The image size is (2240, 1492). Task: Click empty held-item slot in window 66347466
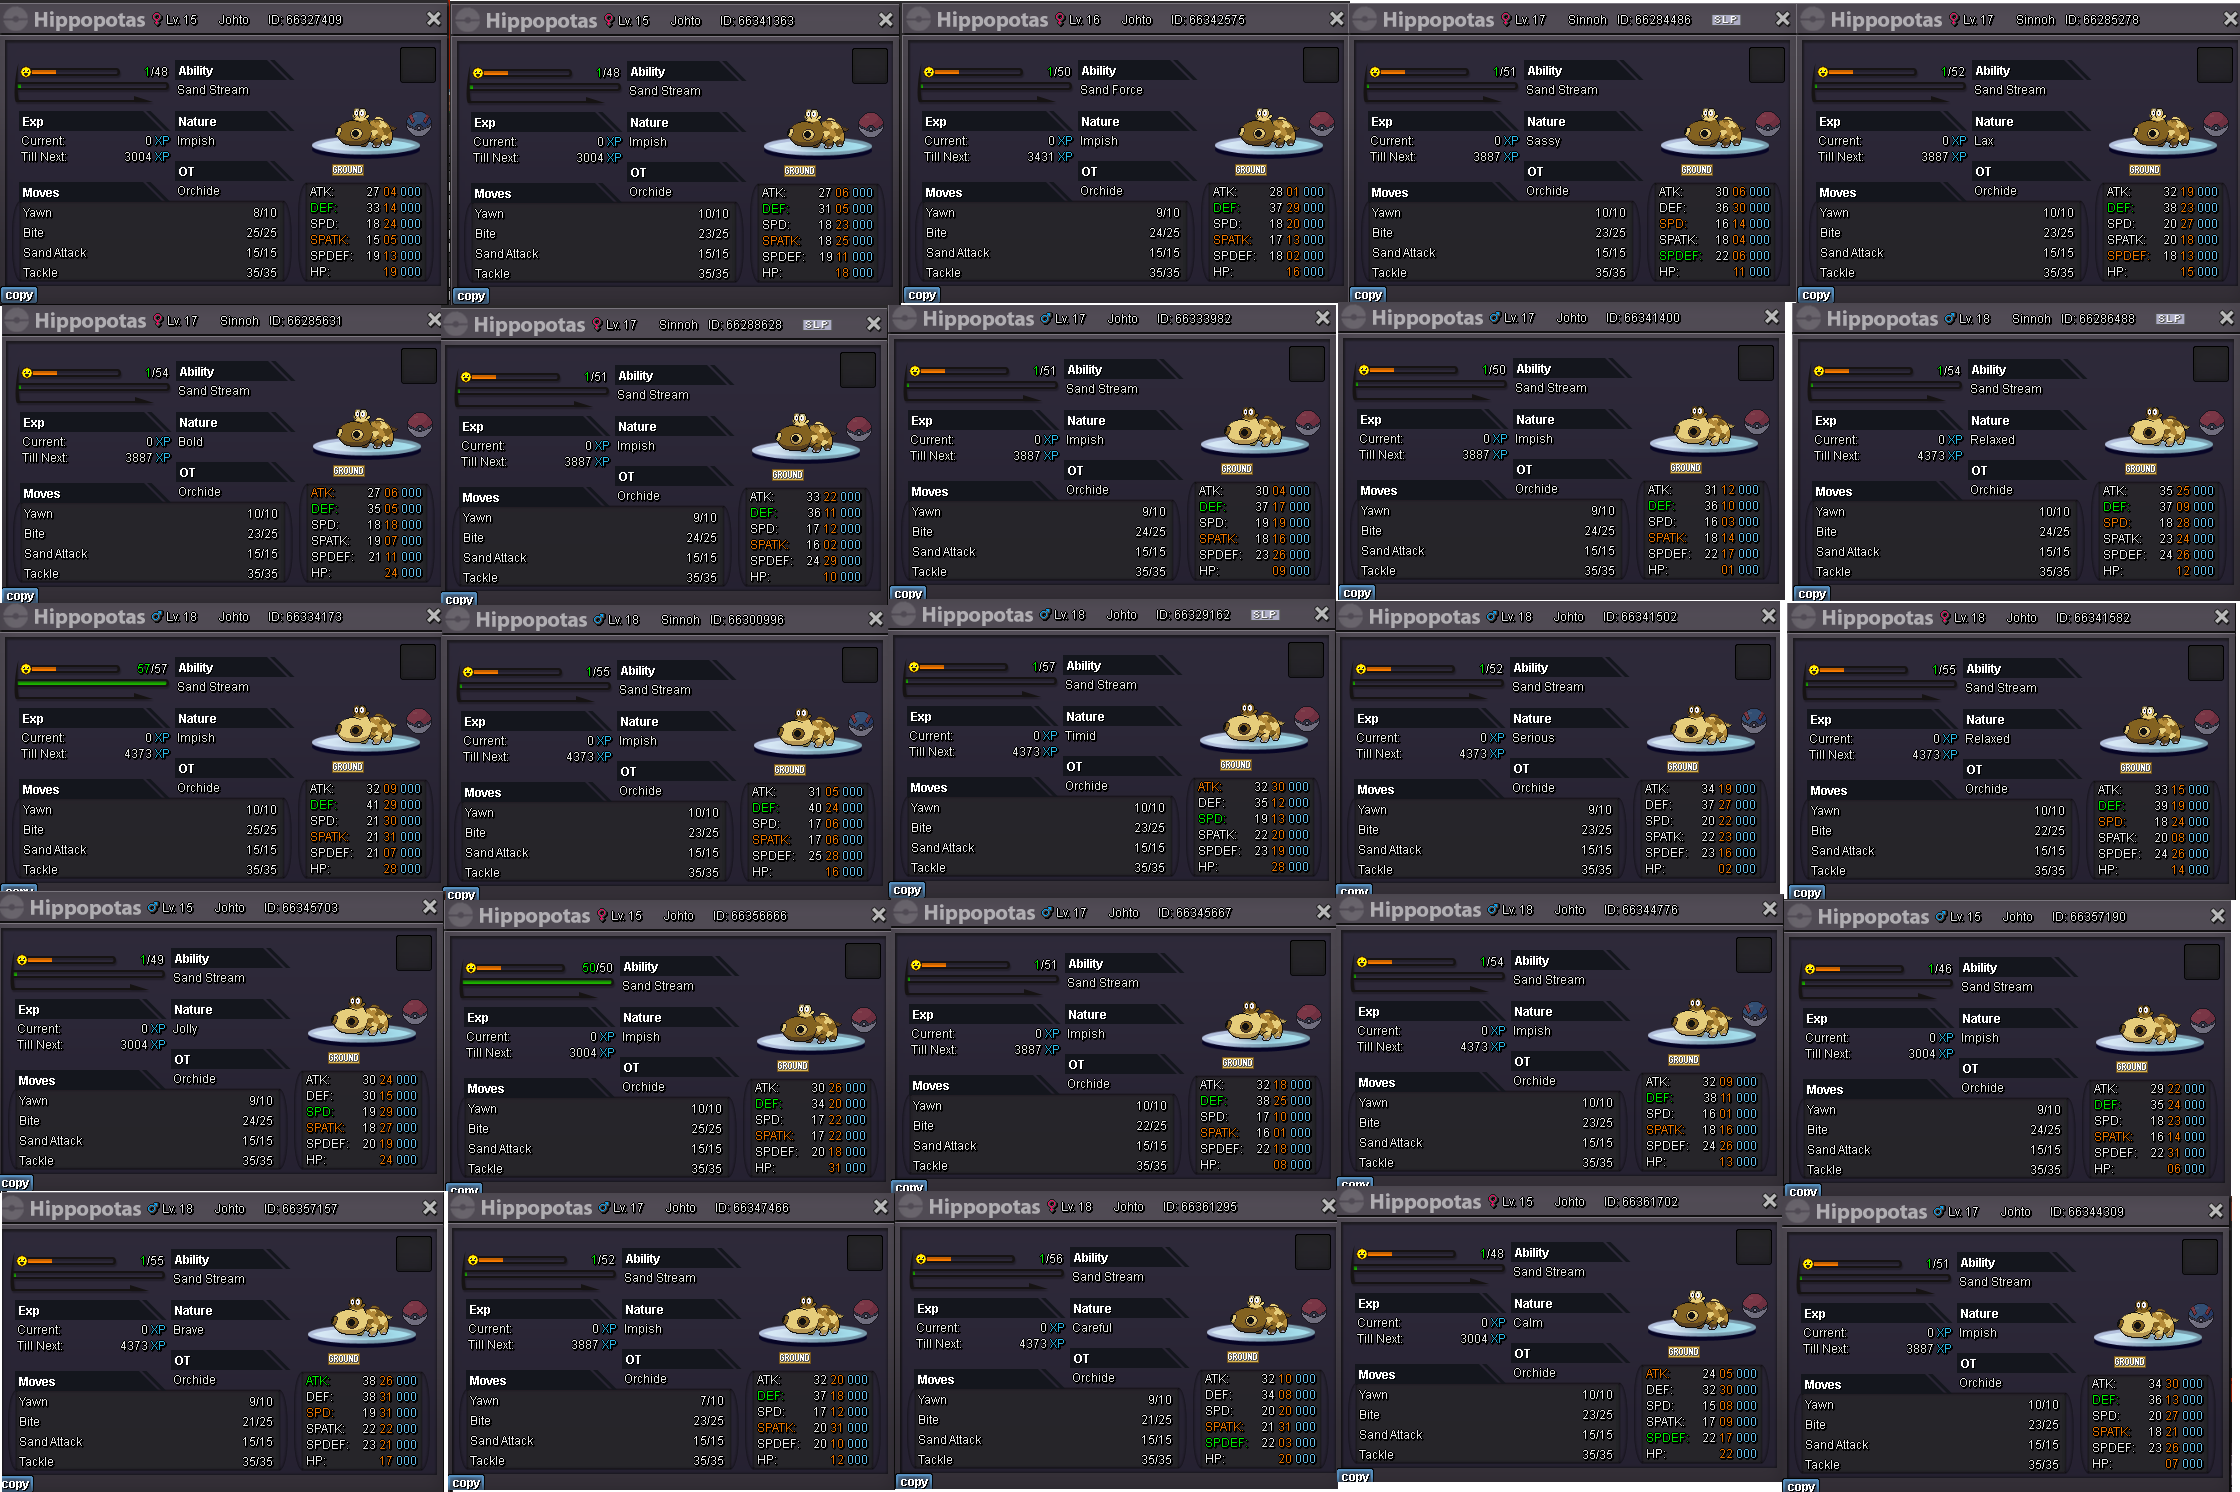coord(864,1253)
